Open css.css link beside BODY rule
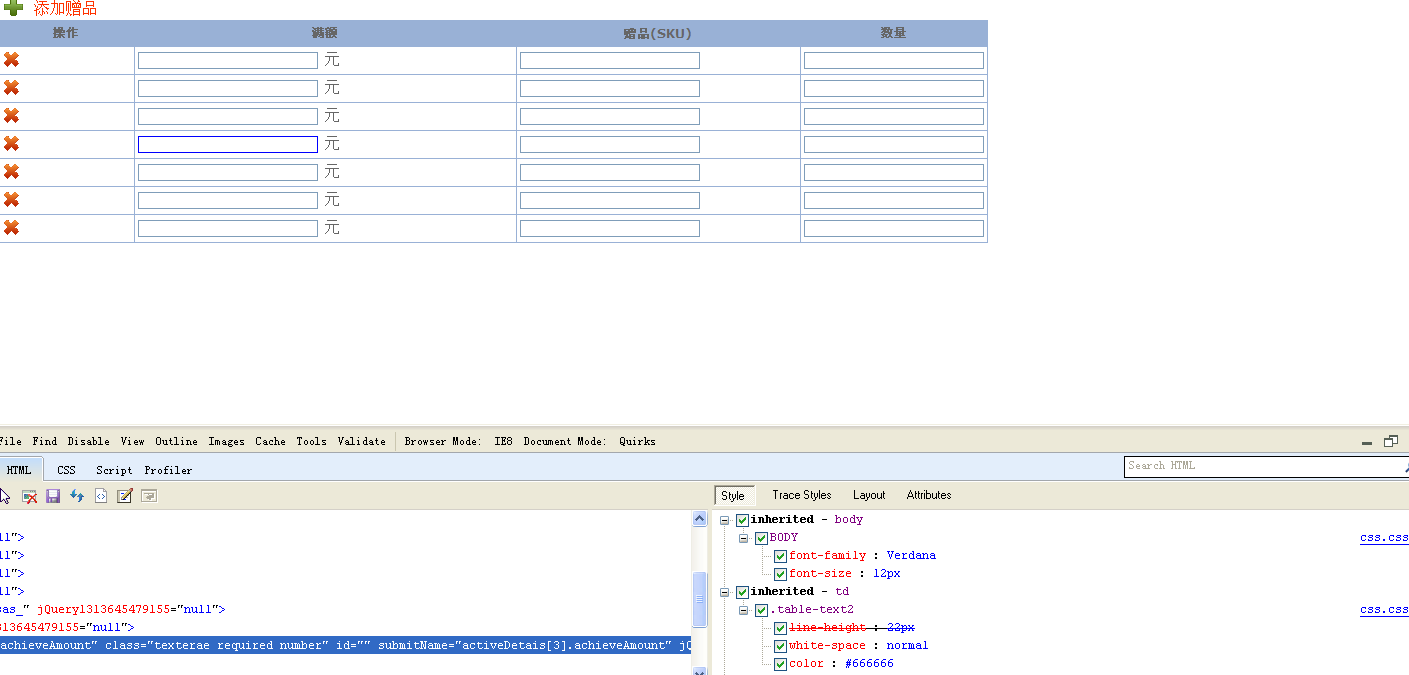 pyautogui.click(x=1384, y=538)
